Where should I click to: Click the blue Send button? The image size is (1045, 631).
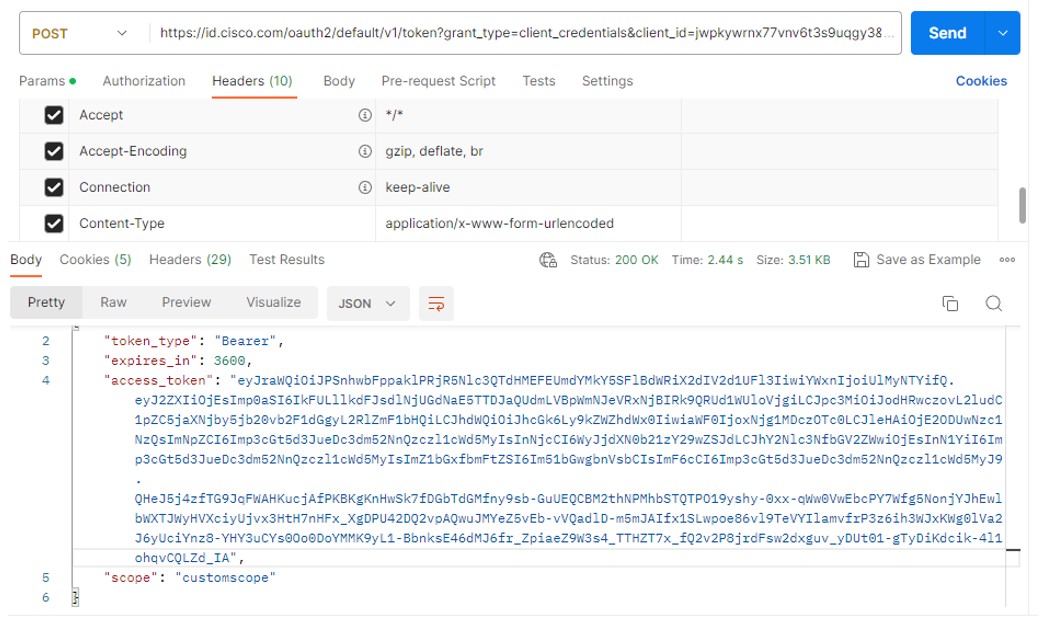click(x=947, y=33)
